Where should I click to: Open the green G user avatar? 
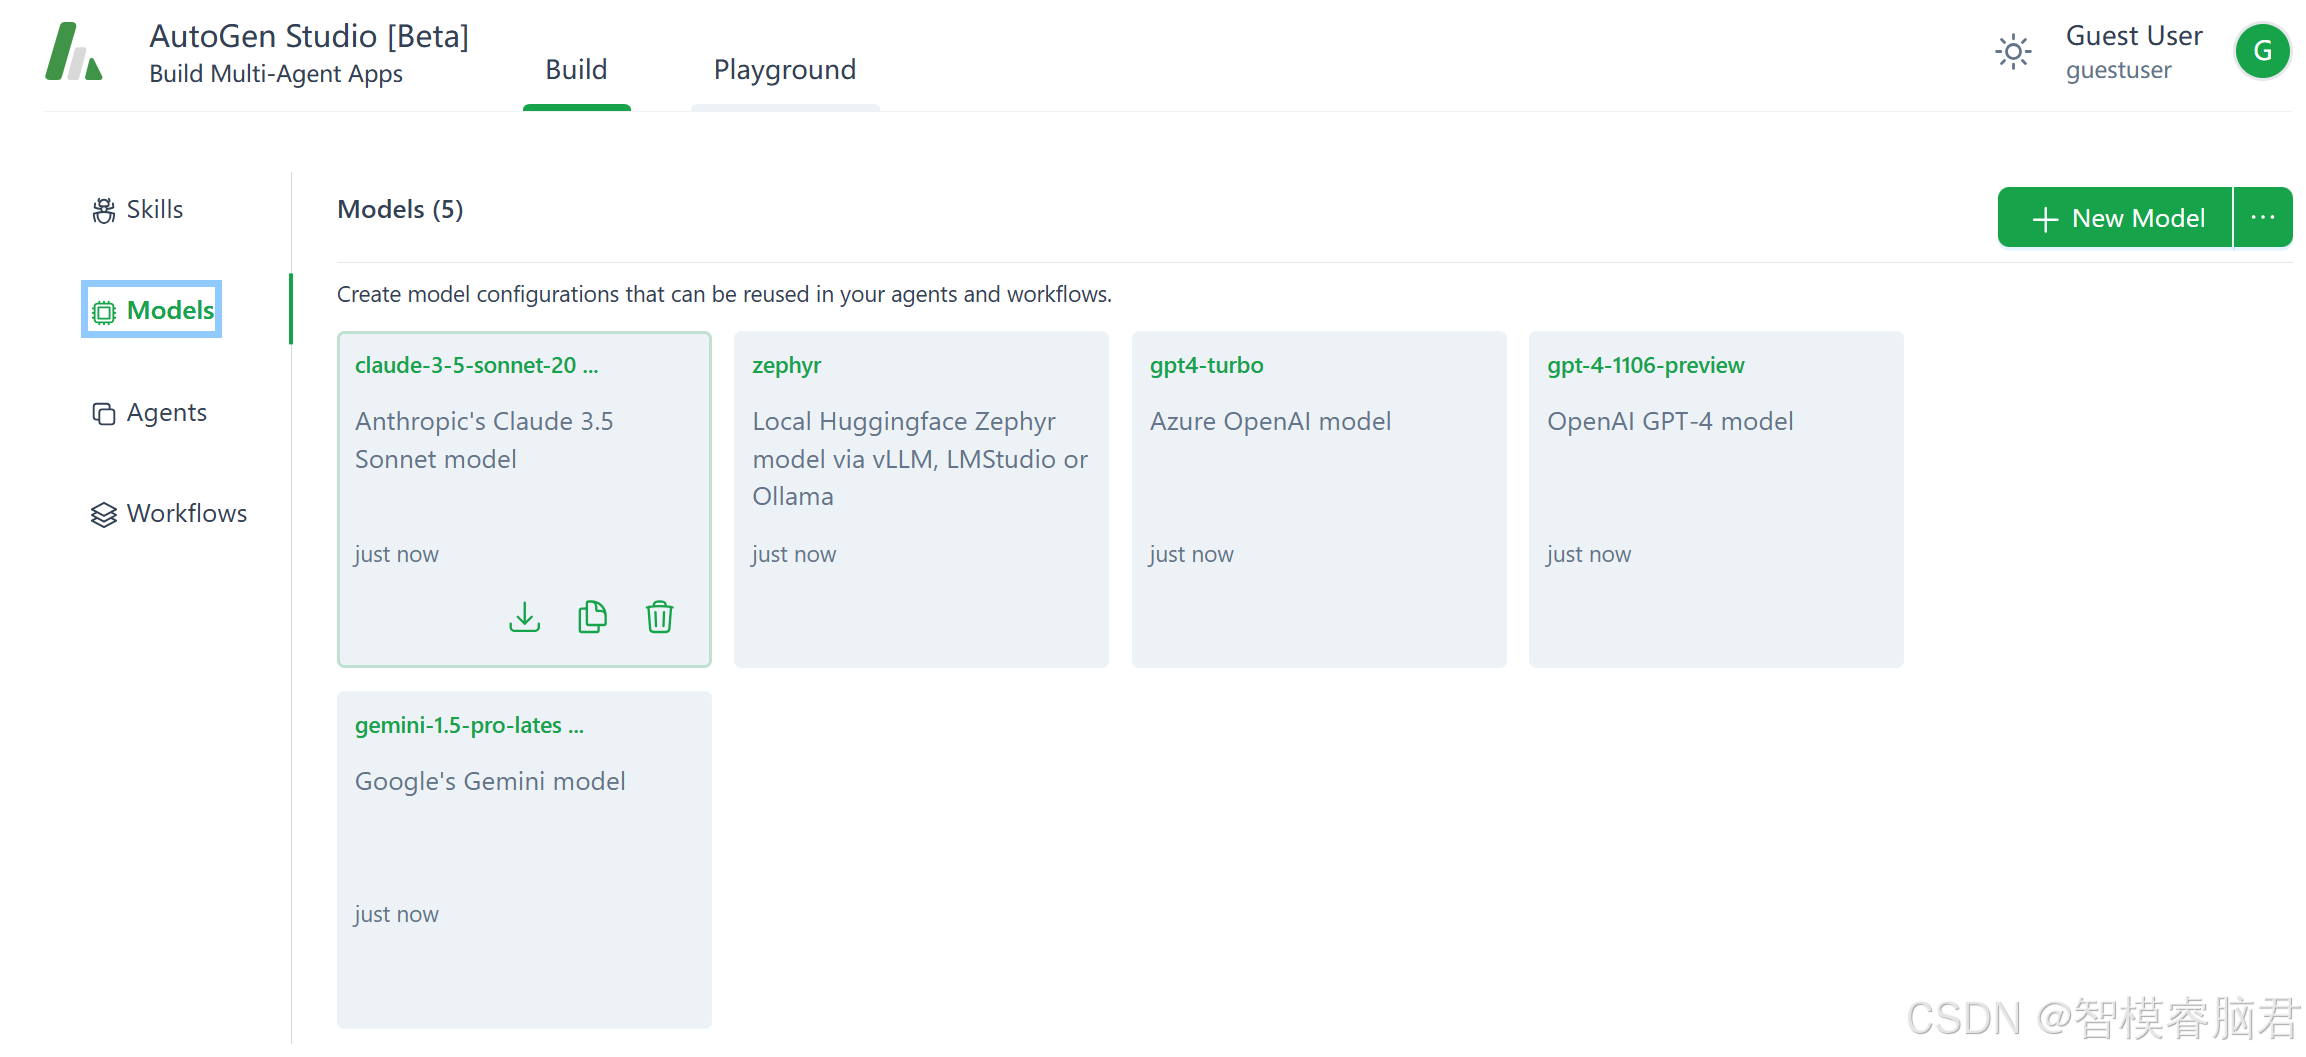pyautogui.click(x=2263, y=51)
